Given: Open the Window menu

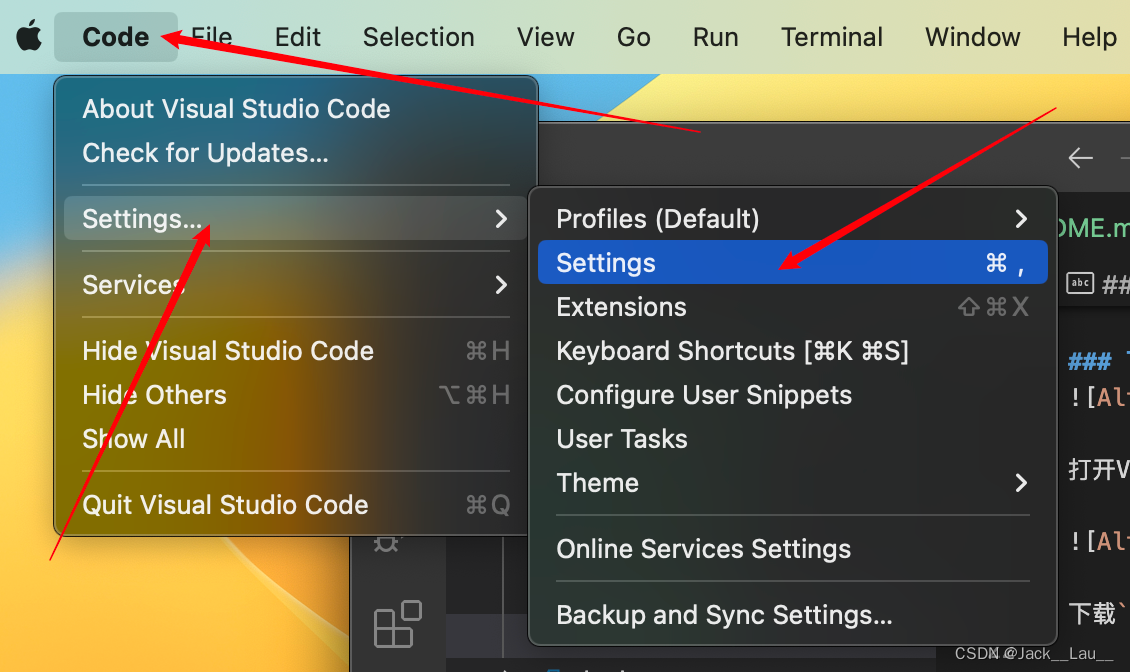Looking at the screenshot, I should [972, 37].
